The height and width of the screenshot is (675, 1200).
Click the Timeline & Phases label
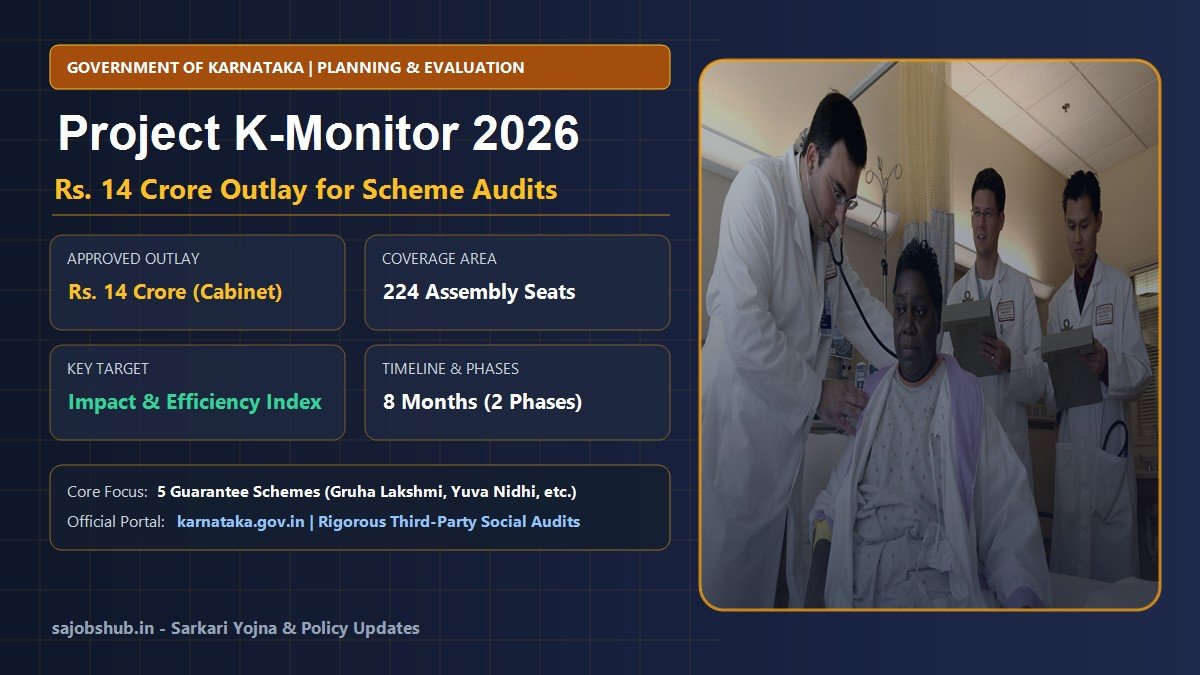click(450, 368)
